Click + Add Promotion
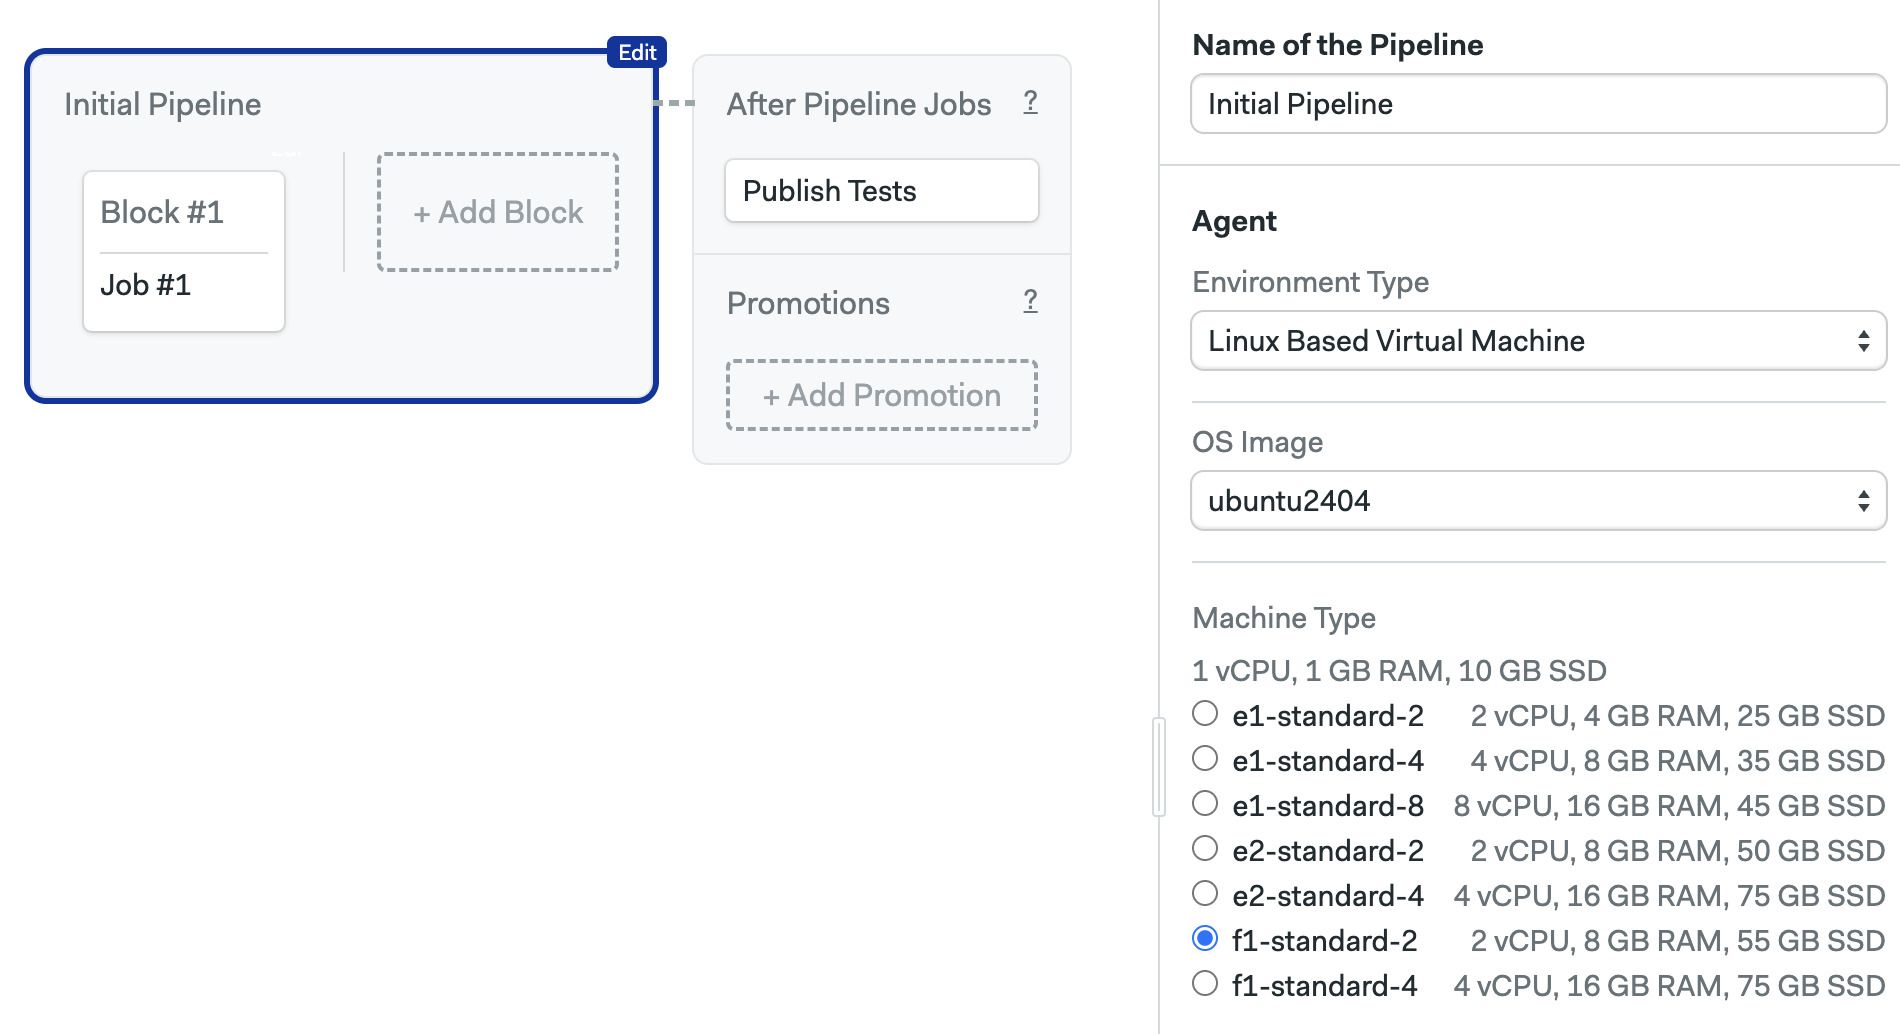The width and height of the screenshot is (1900, 1034). tap(881, 395)
